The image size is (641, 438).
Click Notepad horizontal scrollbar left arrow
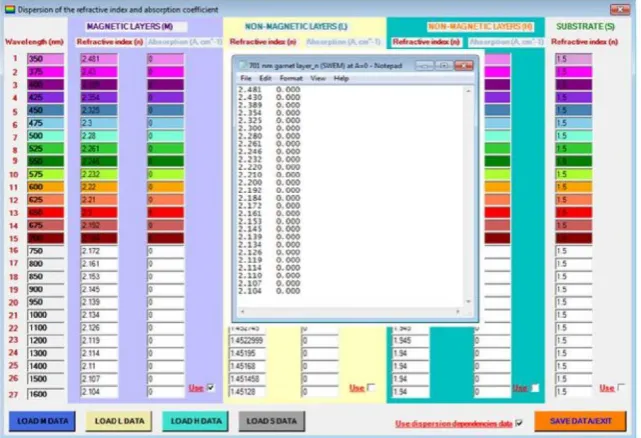tap(242, 312)
